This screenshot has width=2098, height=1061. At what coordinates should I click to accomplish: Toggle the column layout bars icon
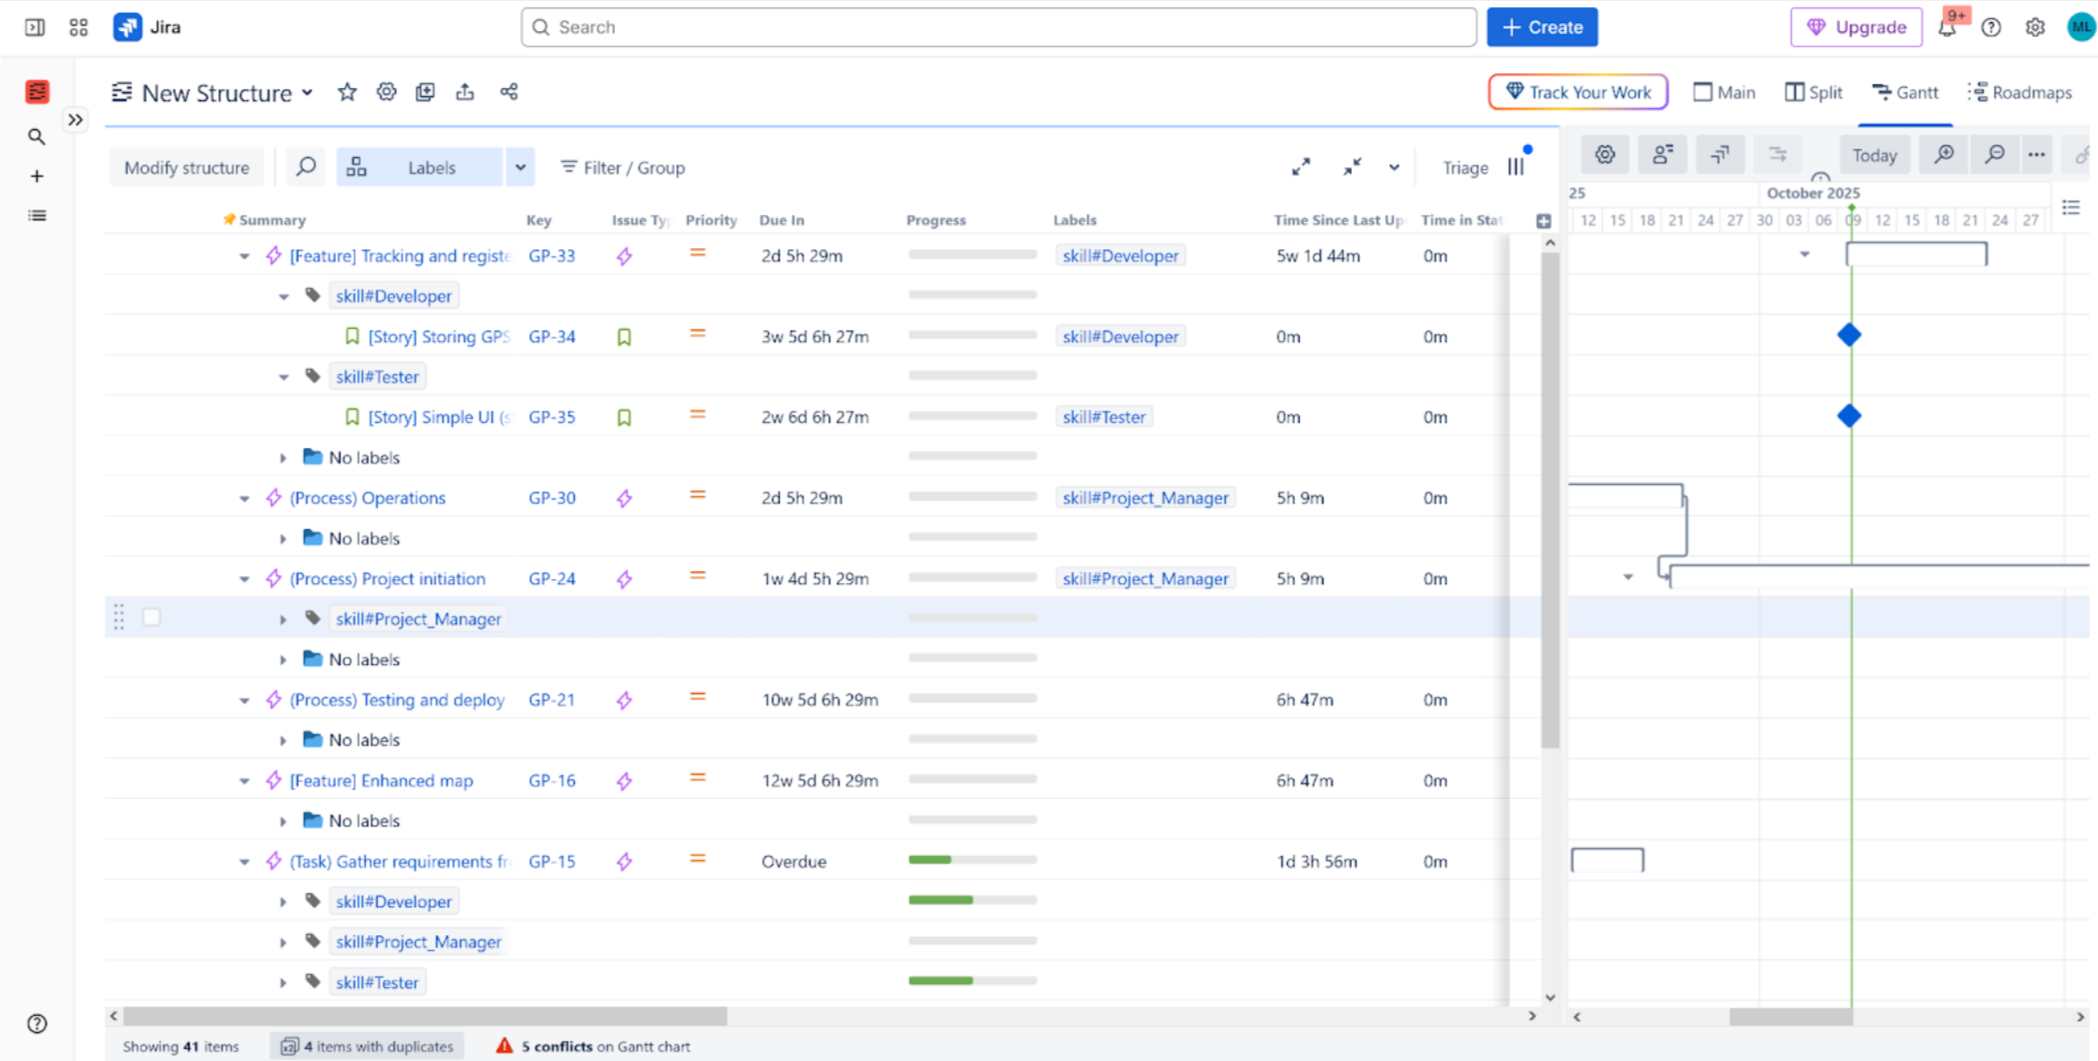pyautogui.click(x=1516, y=167)
